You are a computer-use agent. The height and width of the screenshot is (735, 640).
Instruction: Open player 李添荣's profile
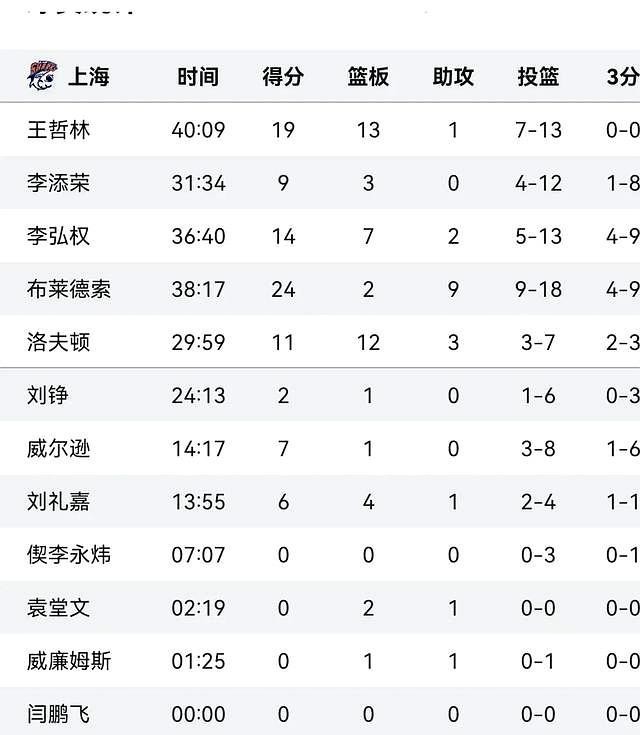pos(59,183)
